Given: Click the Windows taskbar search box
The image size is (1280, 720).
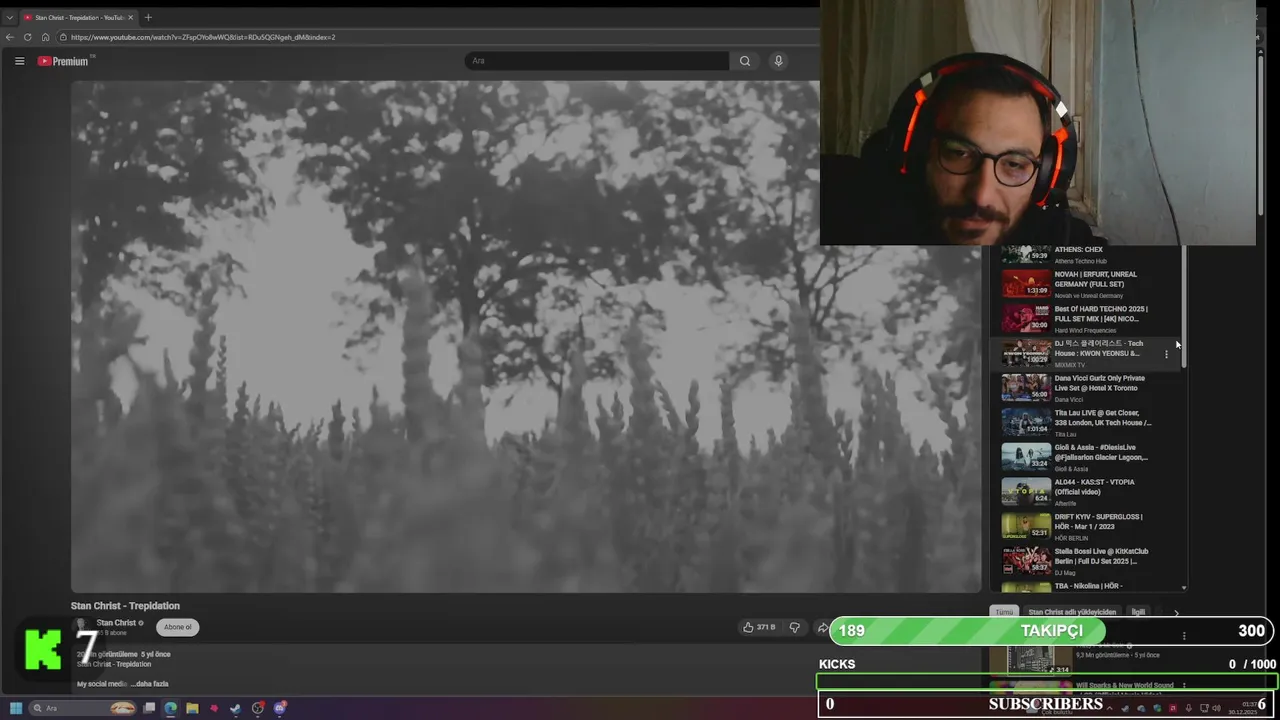Looking at the screenshot, I should coord(84,708).
